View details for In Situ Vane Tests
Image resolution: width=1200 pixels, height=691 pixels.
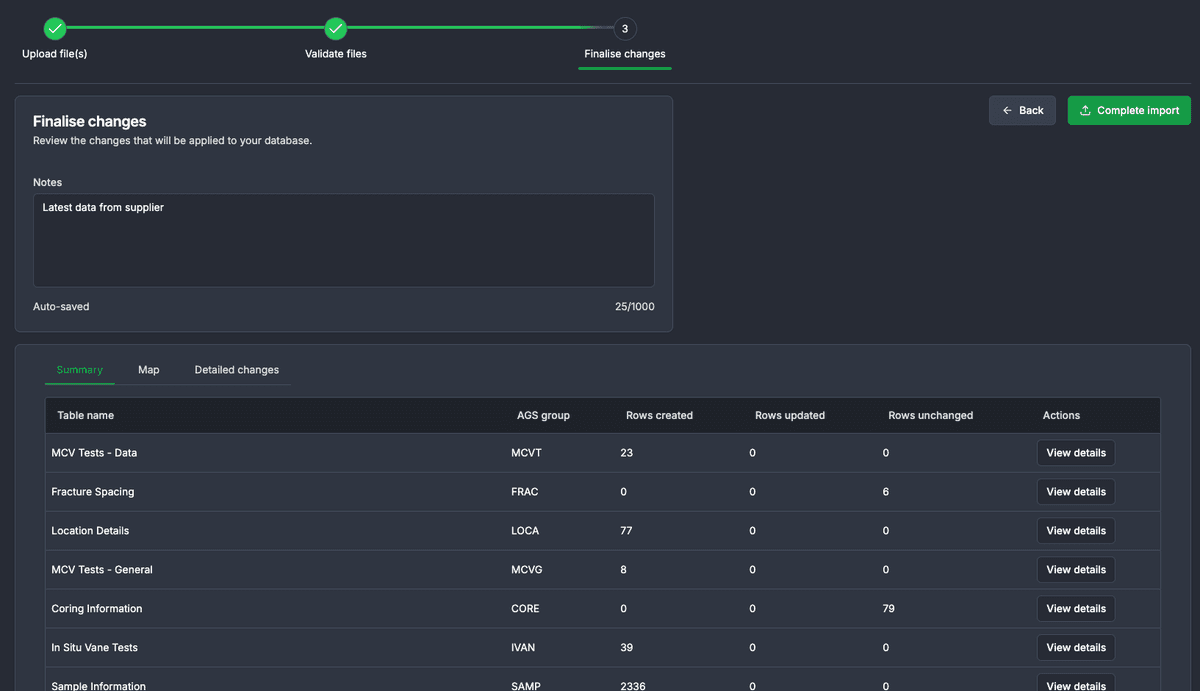pos(1075,648)
